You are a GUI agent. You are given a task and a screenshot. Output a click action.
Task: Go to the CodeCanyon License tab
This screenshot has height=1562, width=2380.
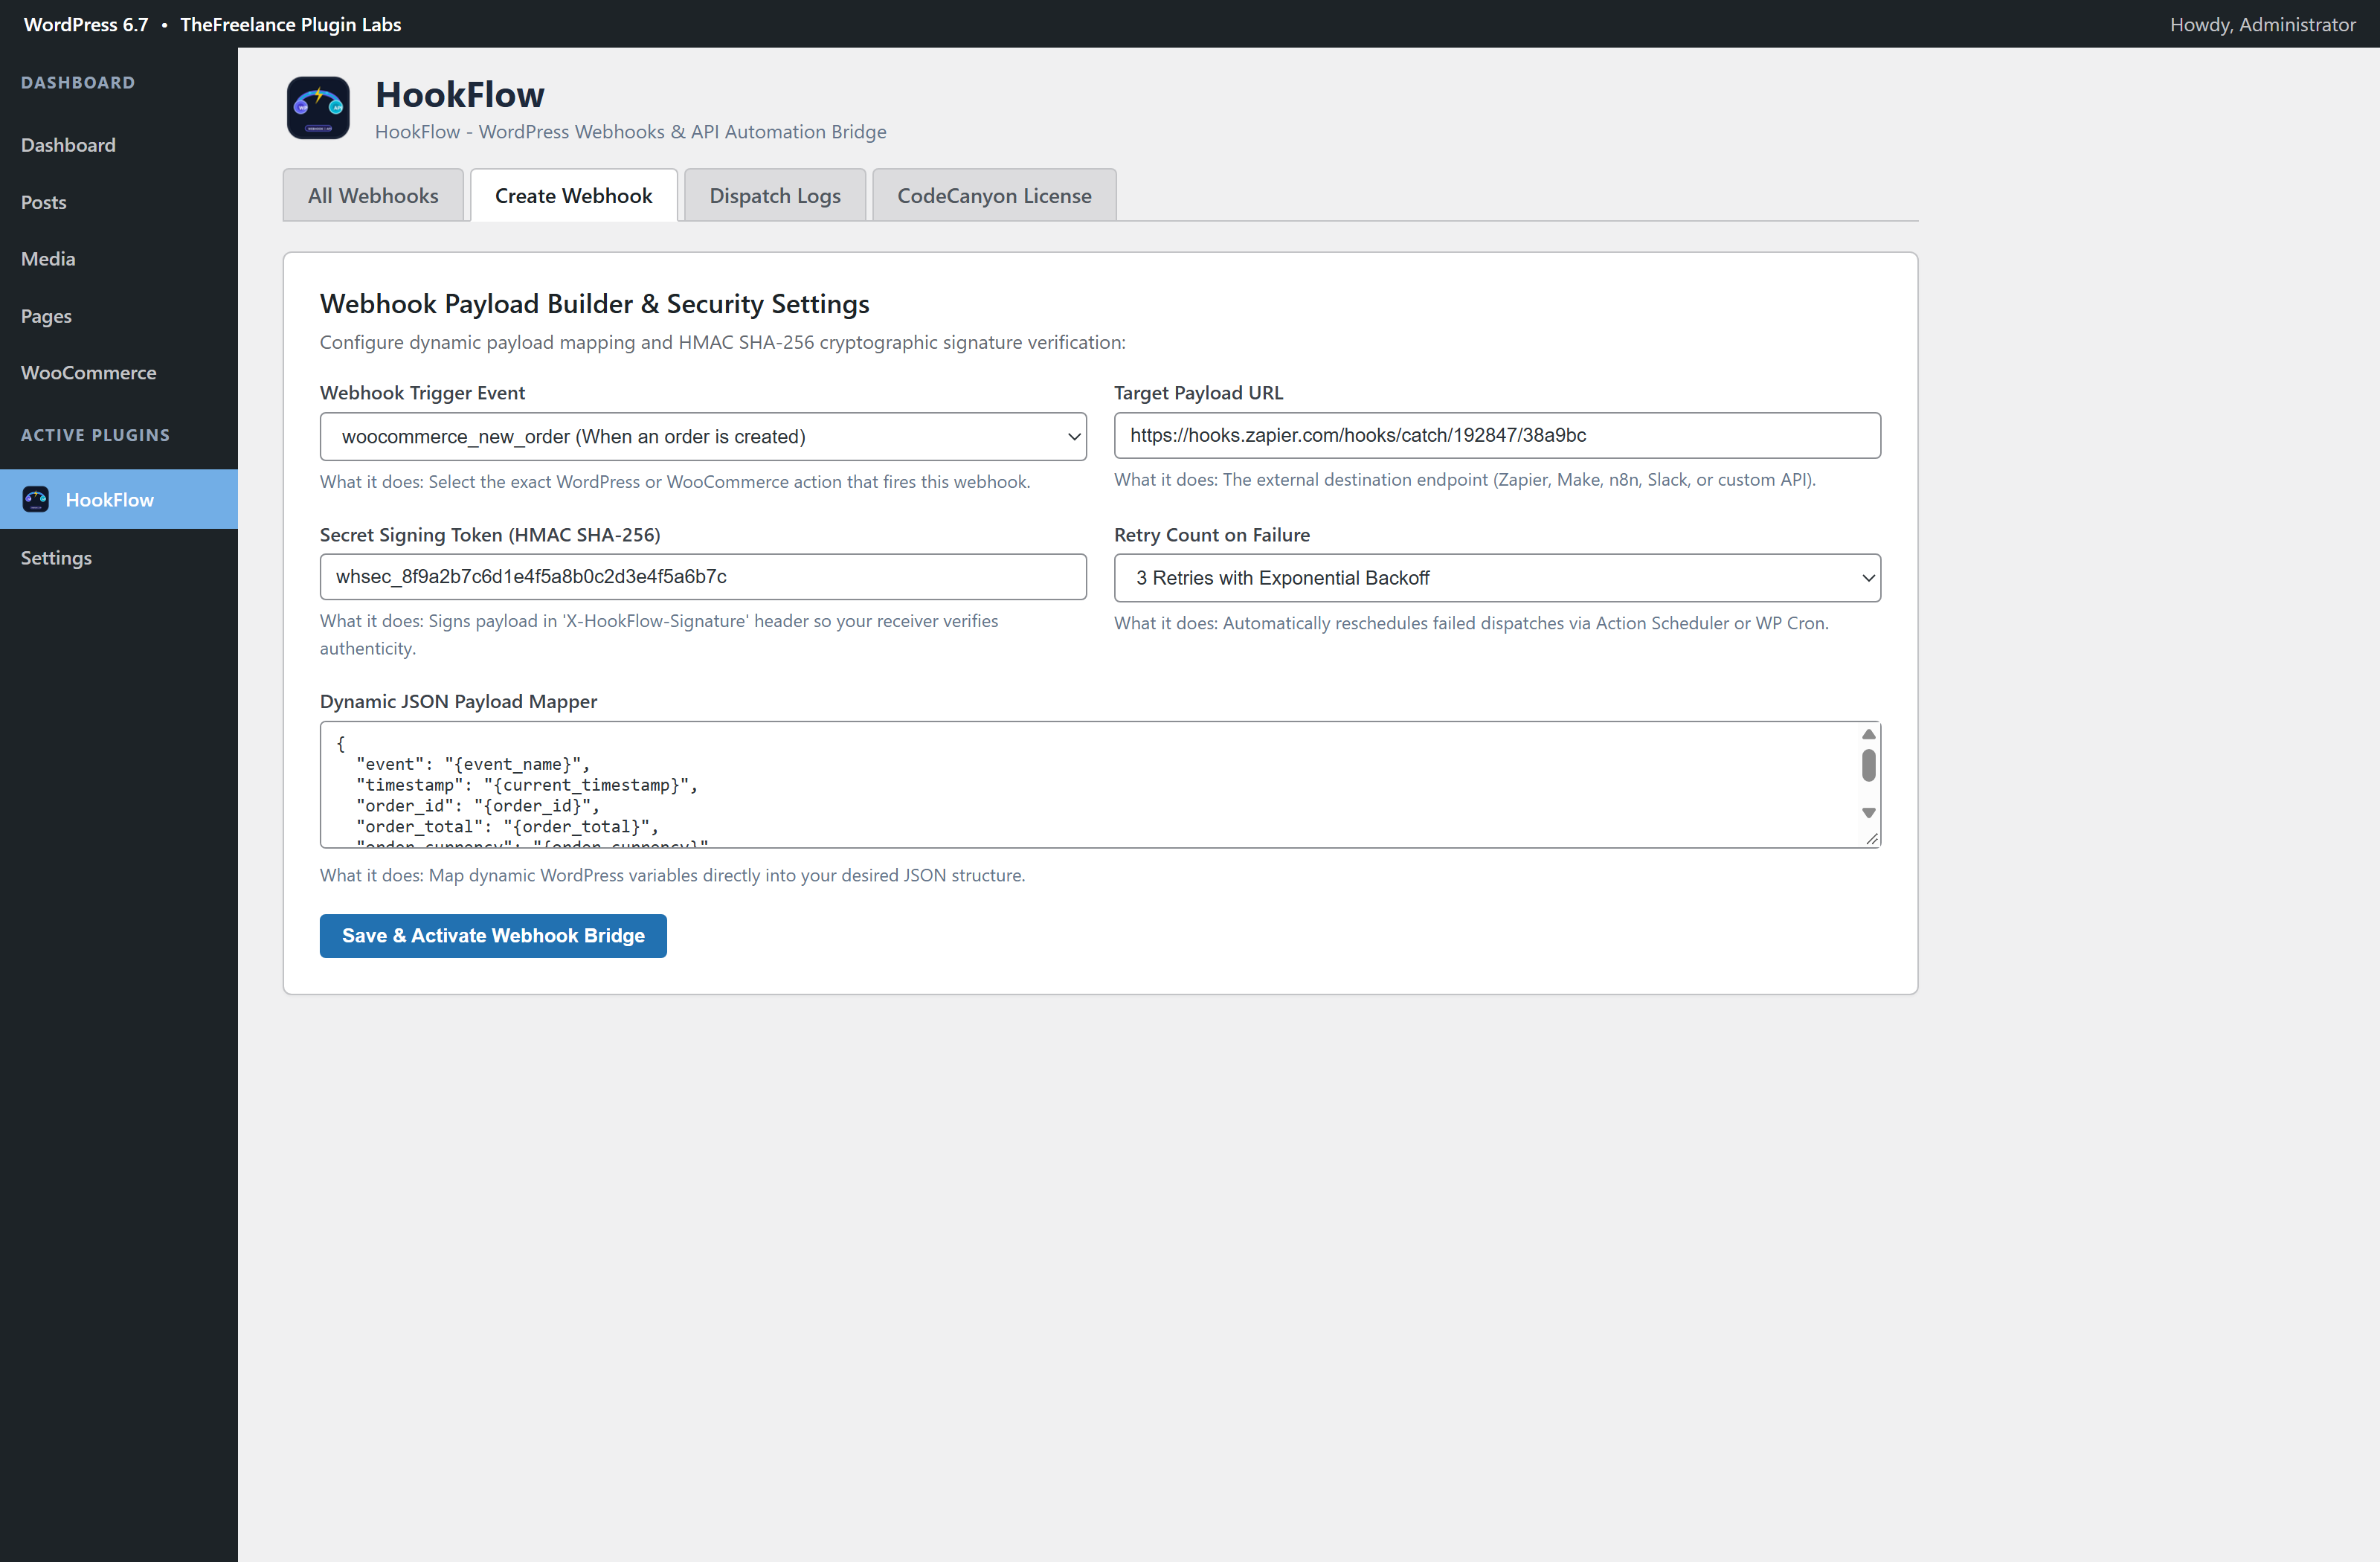[x=994, y=195]
